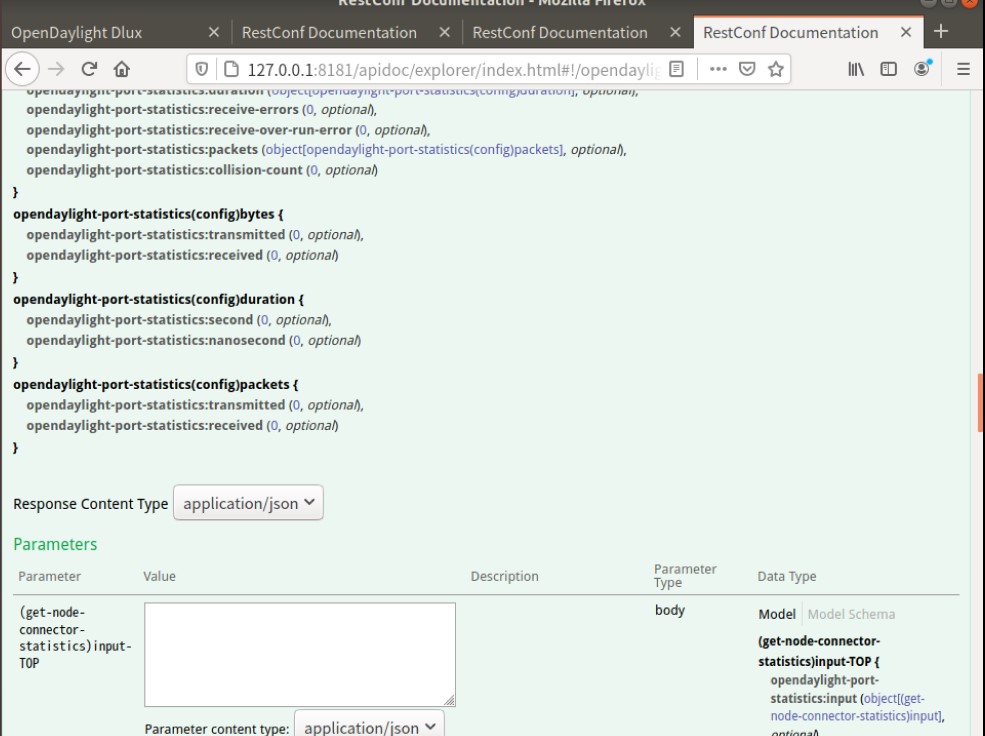Save page to Pocket icon
The height and width of the screenshot is (736, 985).
747,69
